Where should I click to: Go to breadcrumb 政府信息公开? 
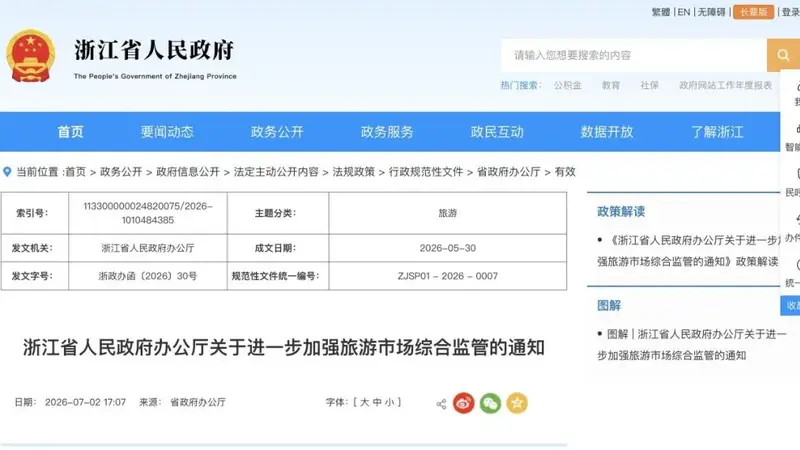pyautogui.click(x=188, y=172)
